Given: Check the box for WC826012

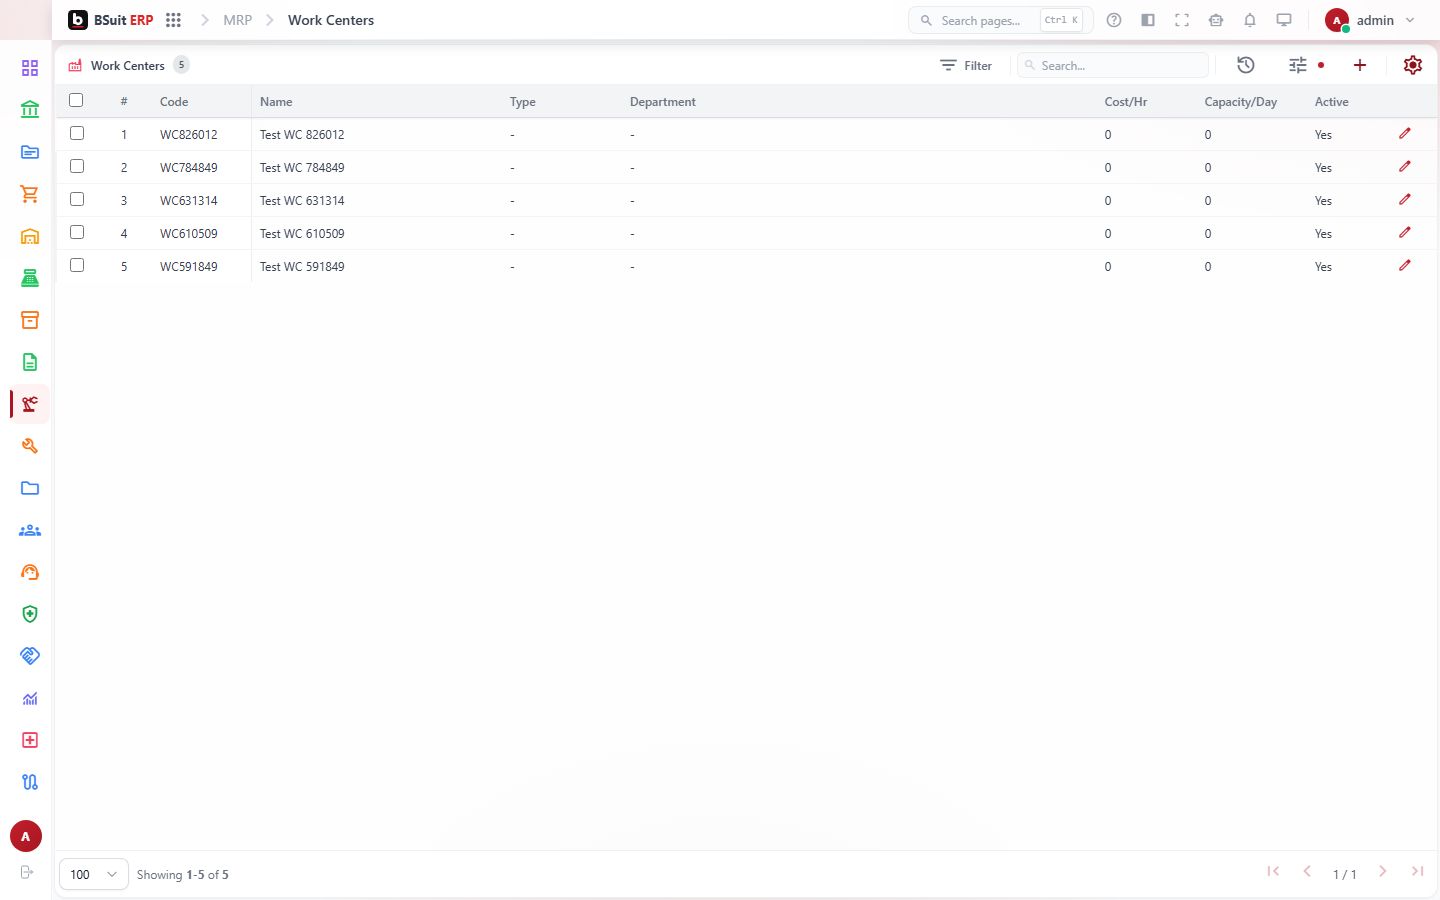Looking at the screenshot, I should (77, 133).
